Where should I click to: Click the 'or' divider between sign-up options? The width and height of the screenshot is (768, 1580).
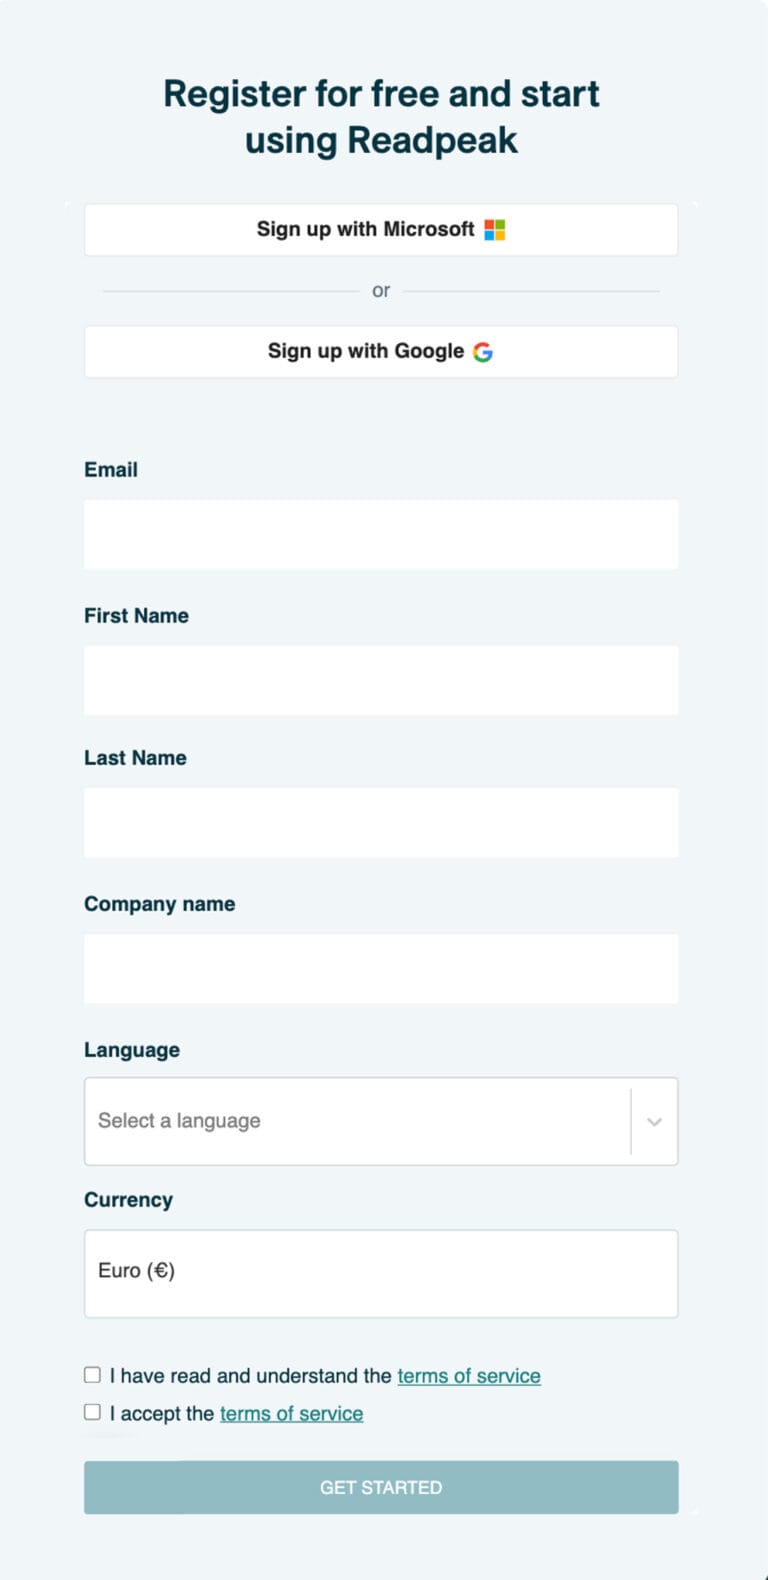pyautogui.click(x=381, y=290)
